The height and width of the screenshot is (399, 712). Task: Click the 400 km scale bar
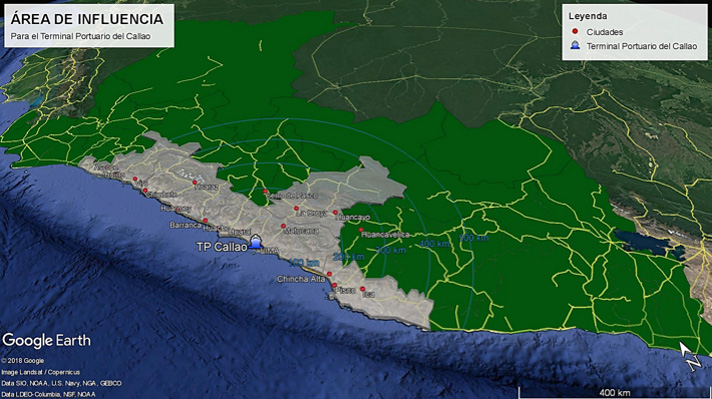click(614, 392)
